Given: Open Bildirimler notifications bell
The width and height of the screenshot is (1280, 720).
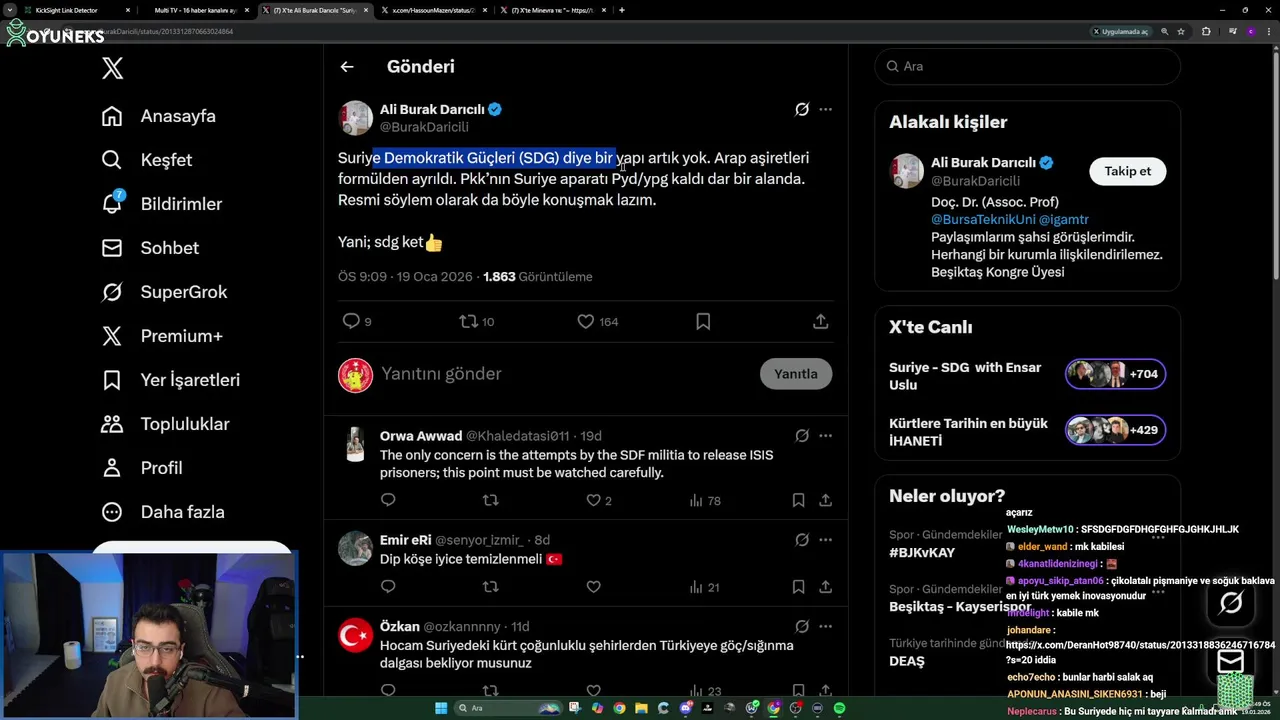Looking at the screenshot, I should [162, 204].
